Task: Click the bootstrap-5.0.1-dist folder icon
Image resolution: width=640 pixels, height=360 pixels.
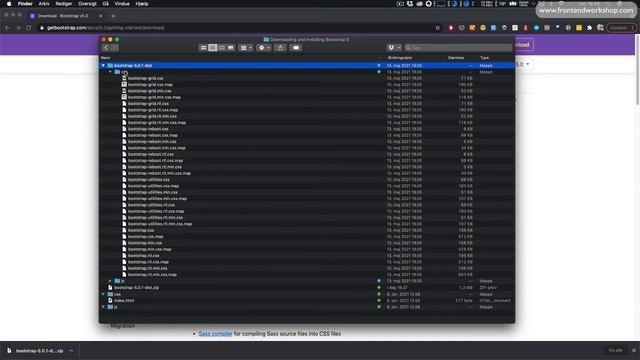Action: (x=110, y=65)
